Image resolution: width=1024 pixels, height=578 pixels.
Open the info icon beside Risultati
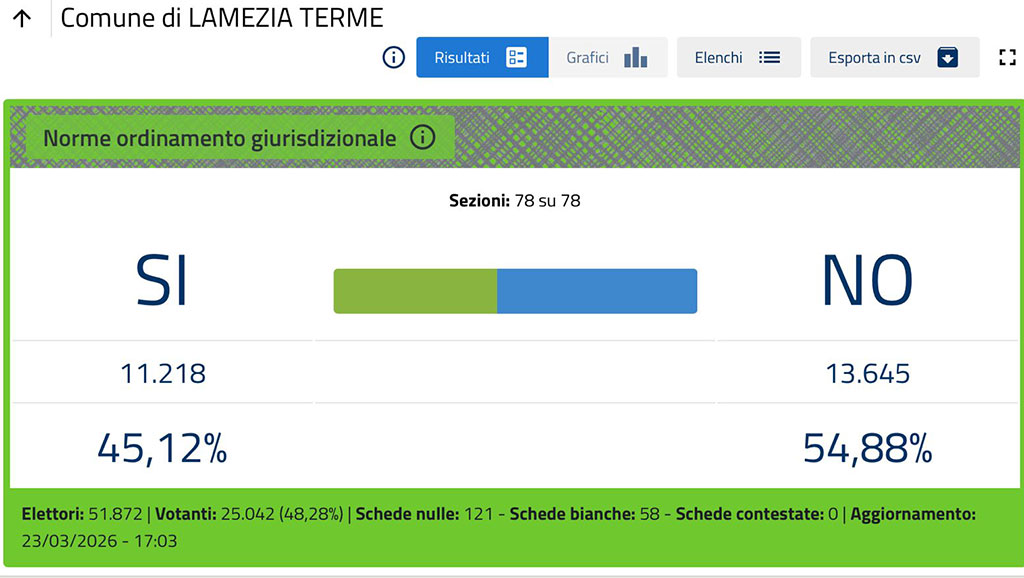[x=394, y=57]
